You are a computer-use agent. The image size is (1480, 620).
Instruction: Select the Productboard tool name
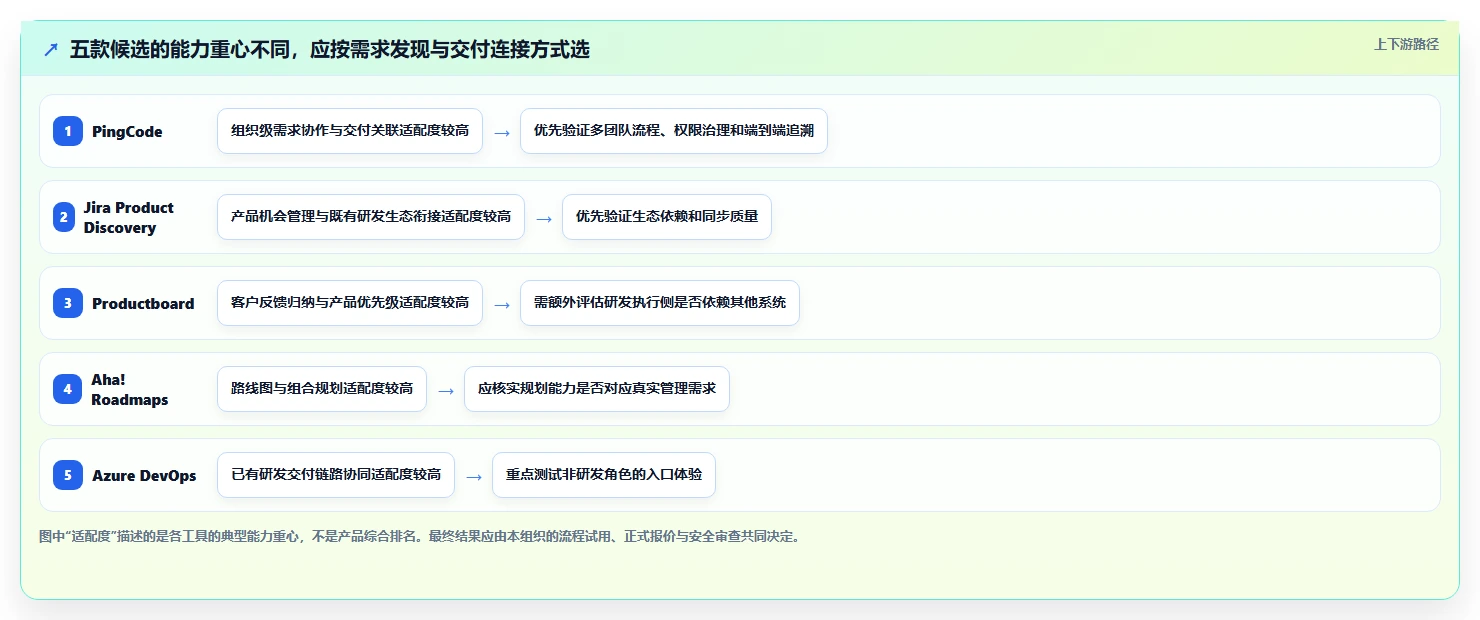tap(143, 304)
